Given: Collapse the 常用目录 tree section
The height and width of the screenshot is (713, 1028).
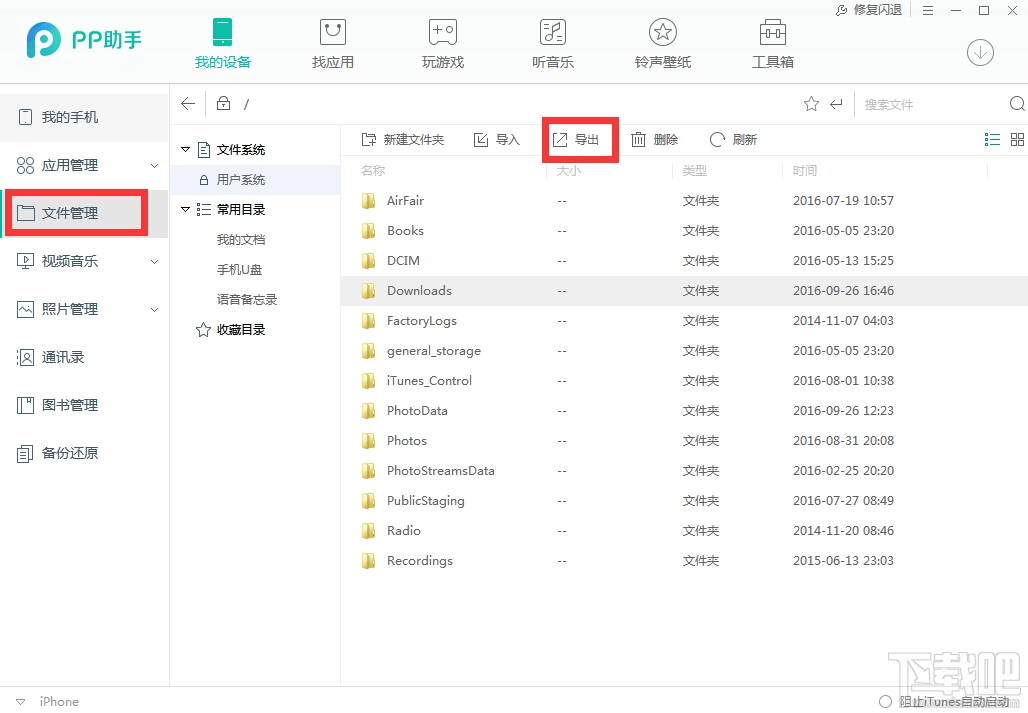Looking at the screenshot, I should point(185,209).
